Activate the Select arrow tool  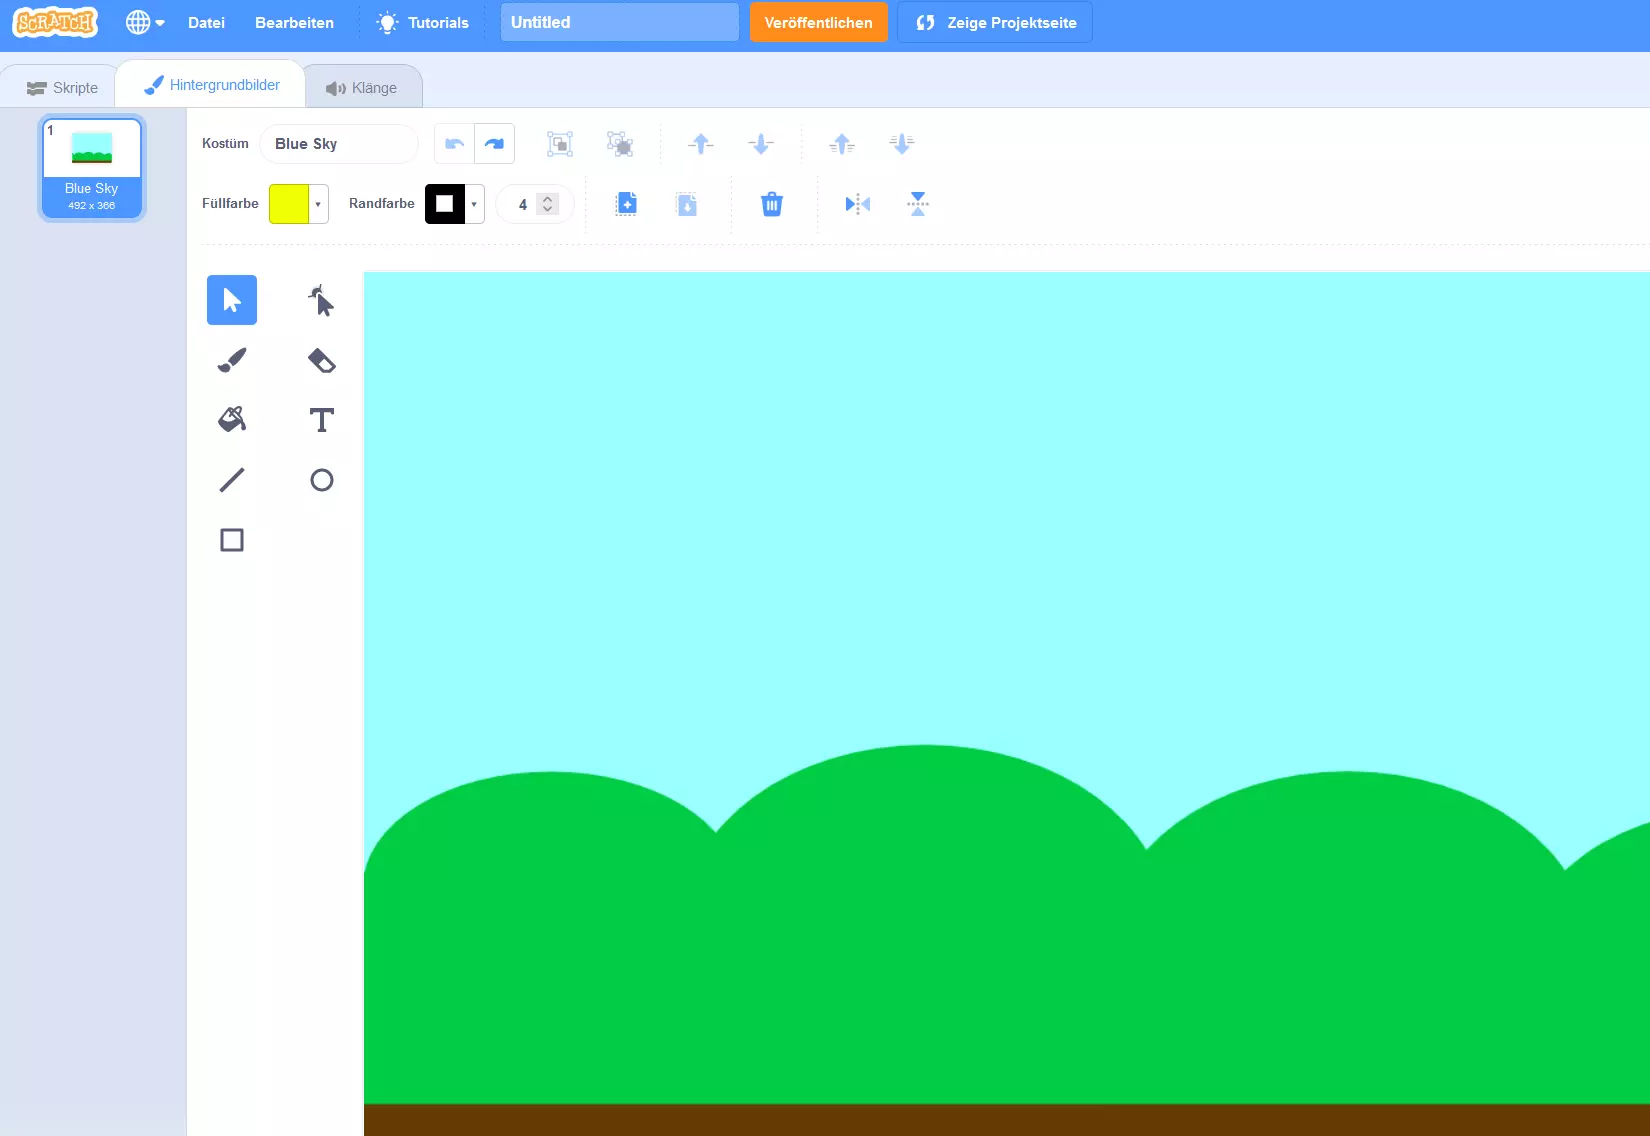point(231,299)
